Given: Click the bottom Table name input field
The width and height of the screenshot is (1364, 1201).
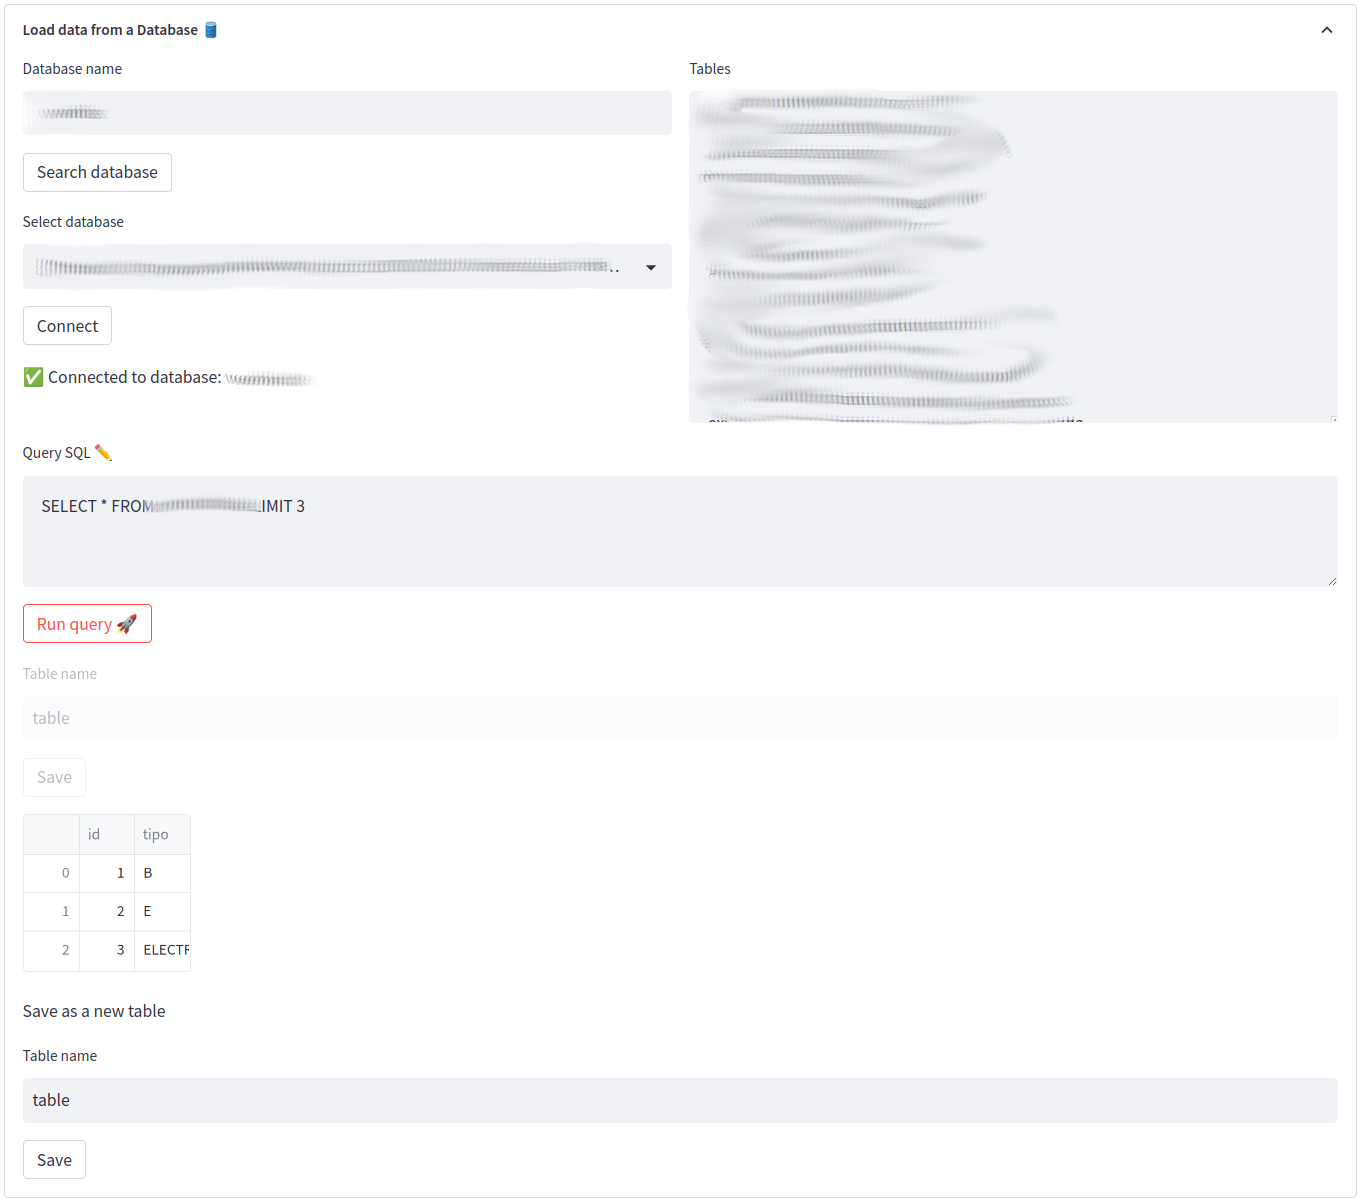Looking at the screenshot, I should click(680, 1100).
